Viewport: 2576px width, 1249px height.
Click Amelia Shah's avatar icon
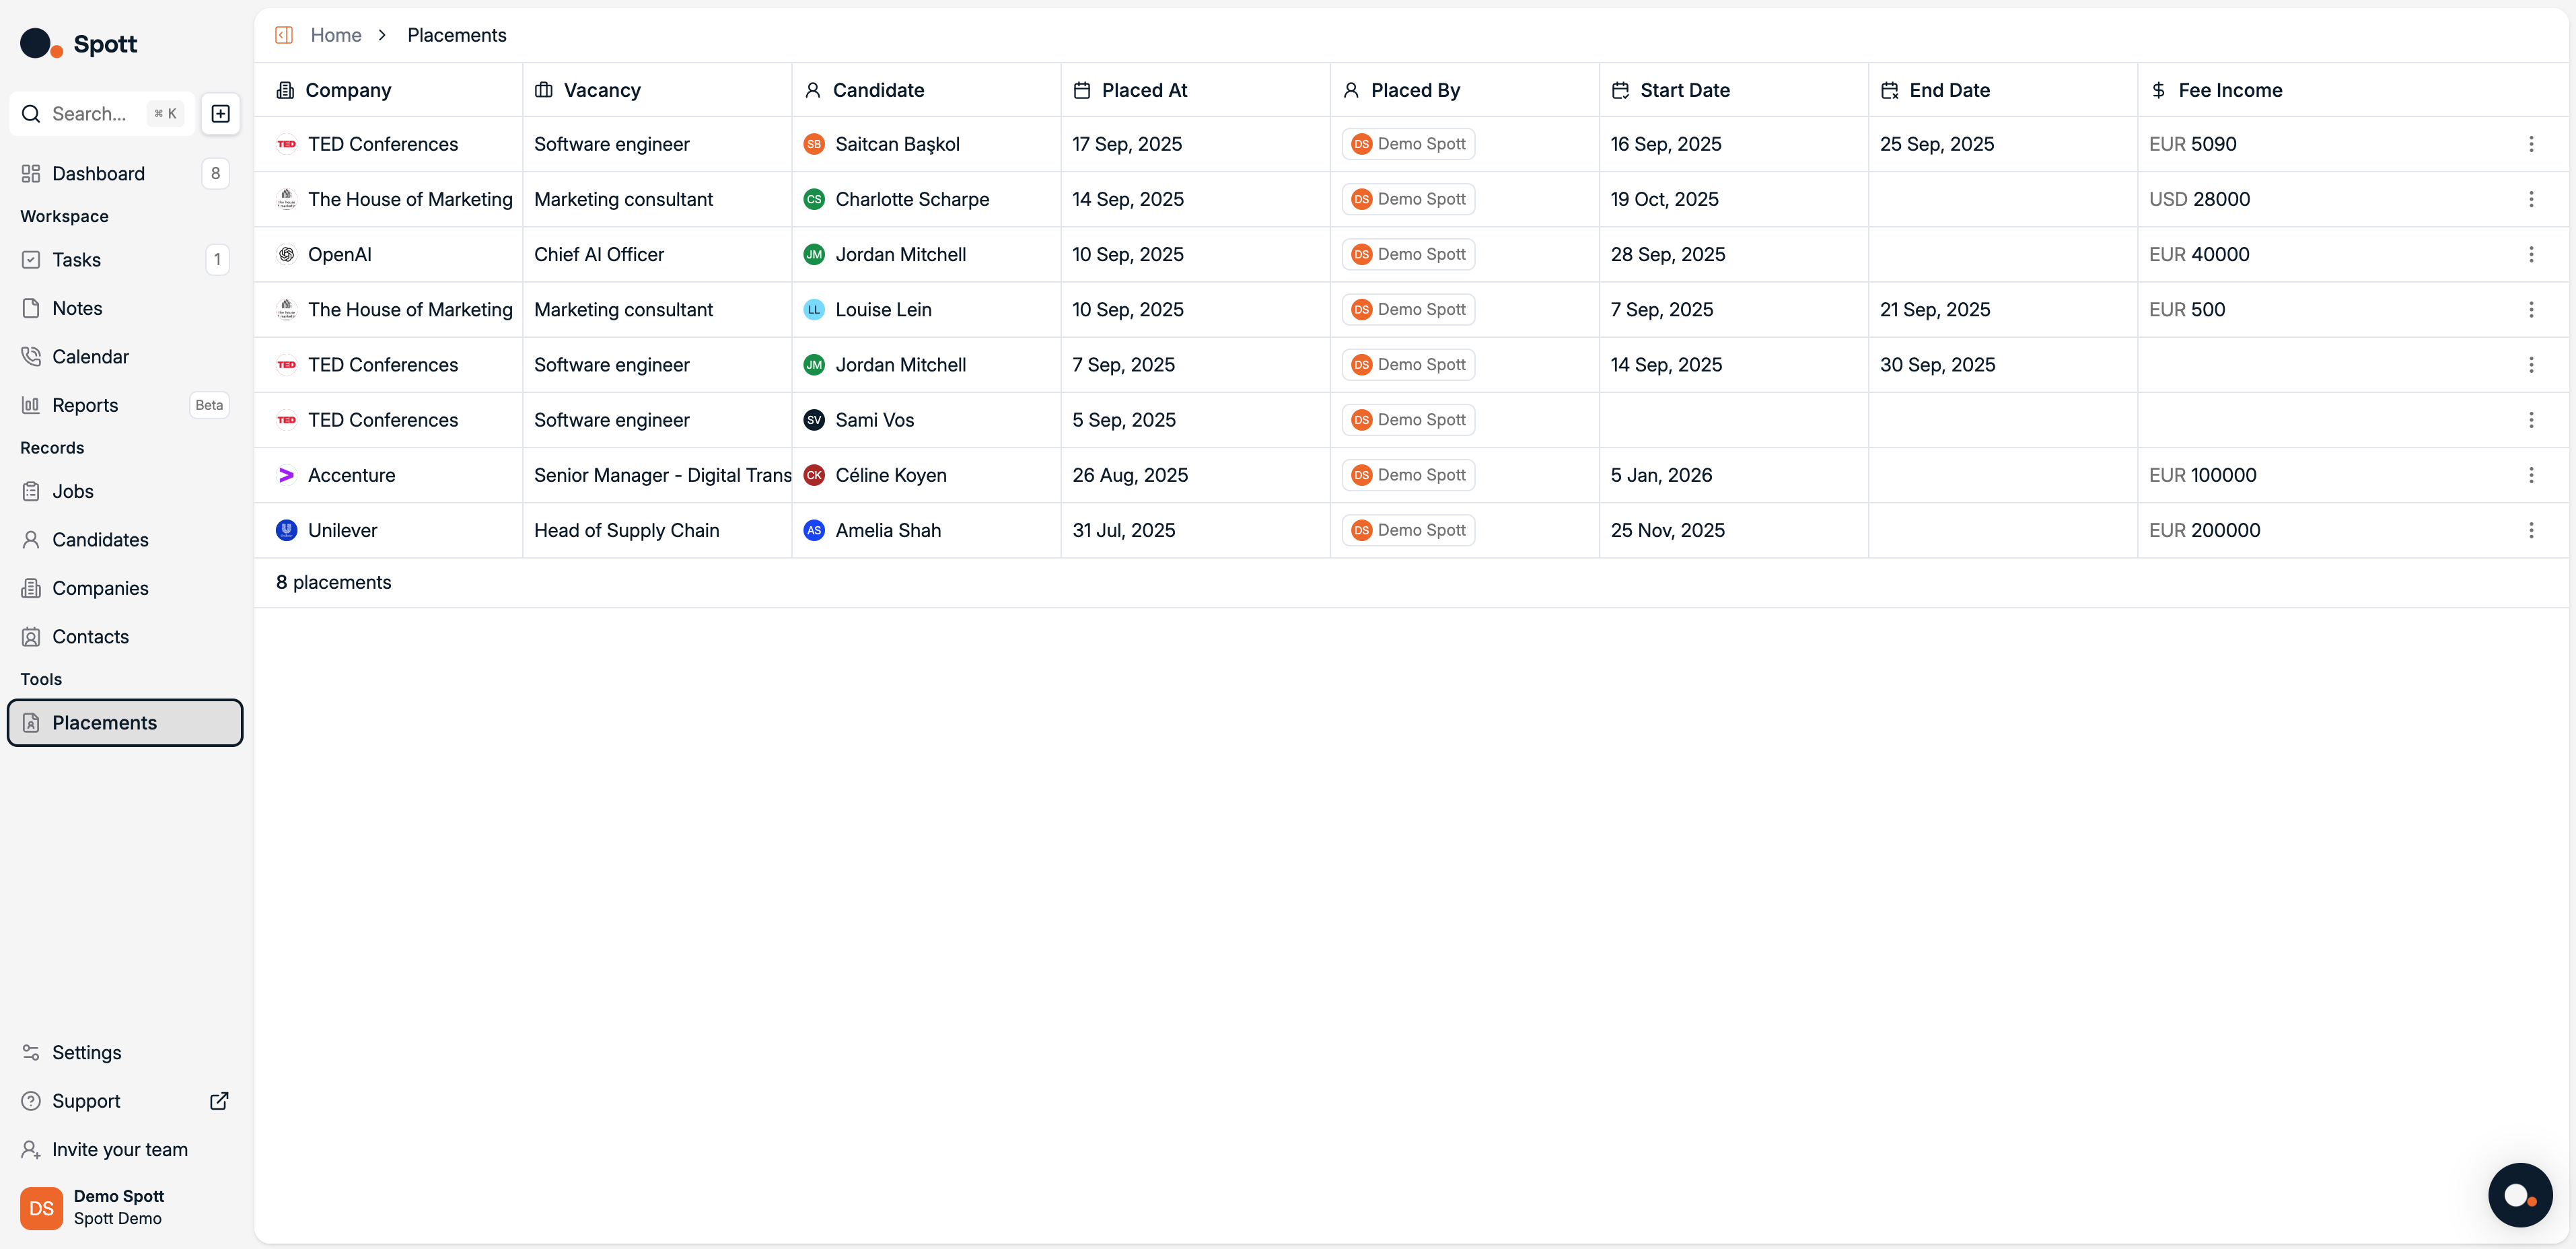pyautogui.click(x=814, y=530)
